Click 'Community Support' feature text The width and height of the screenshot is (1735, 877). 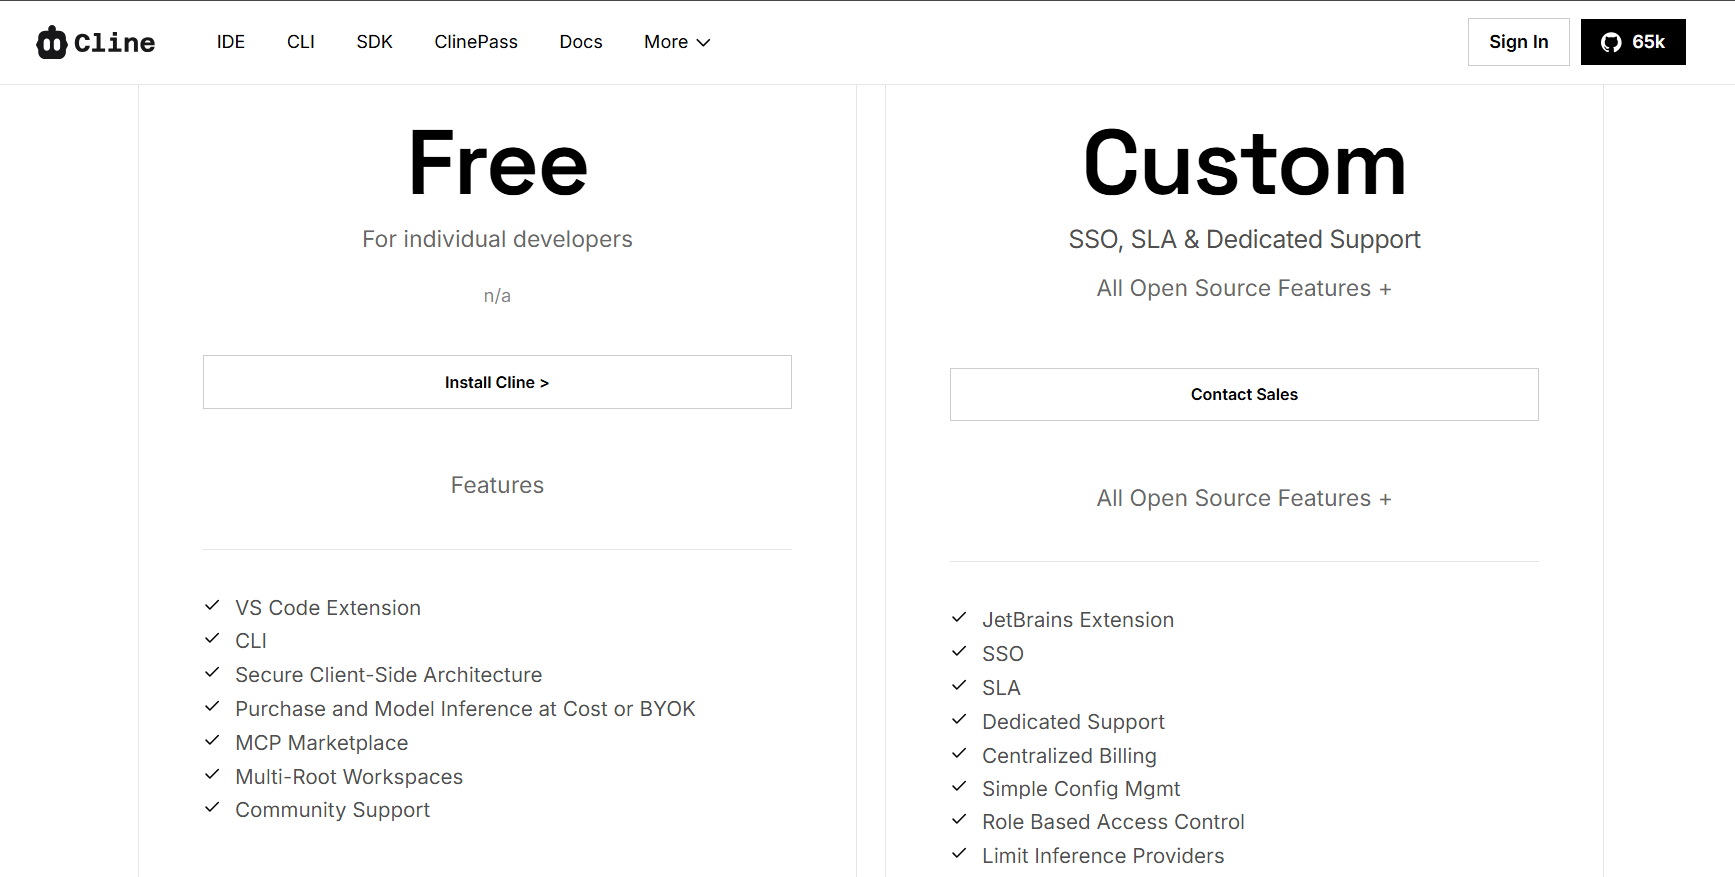click(333, 810)
